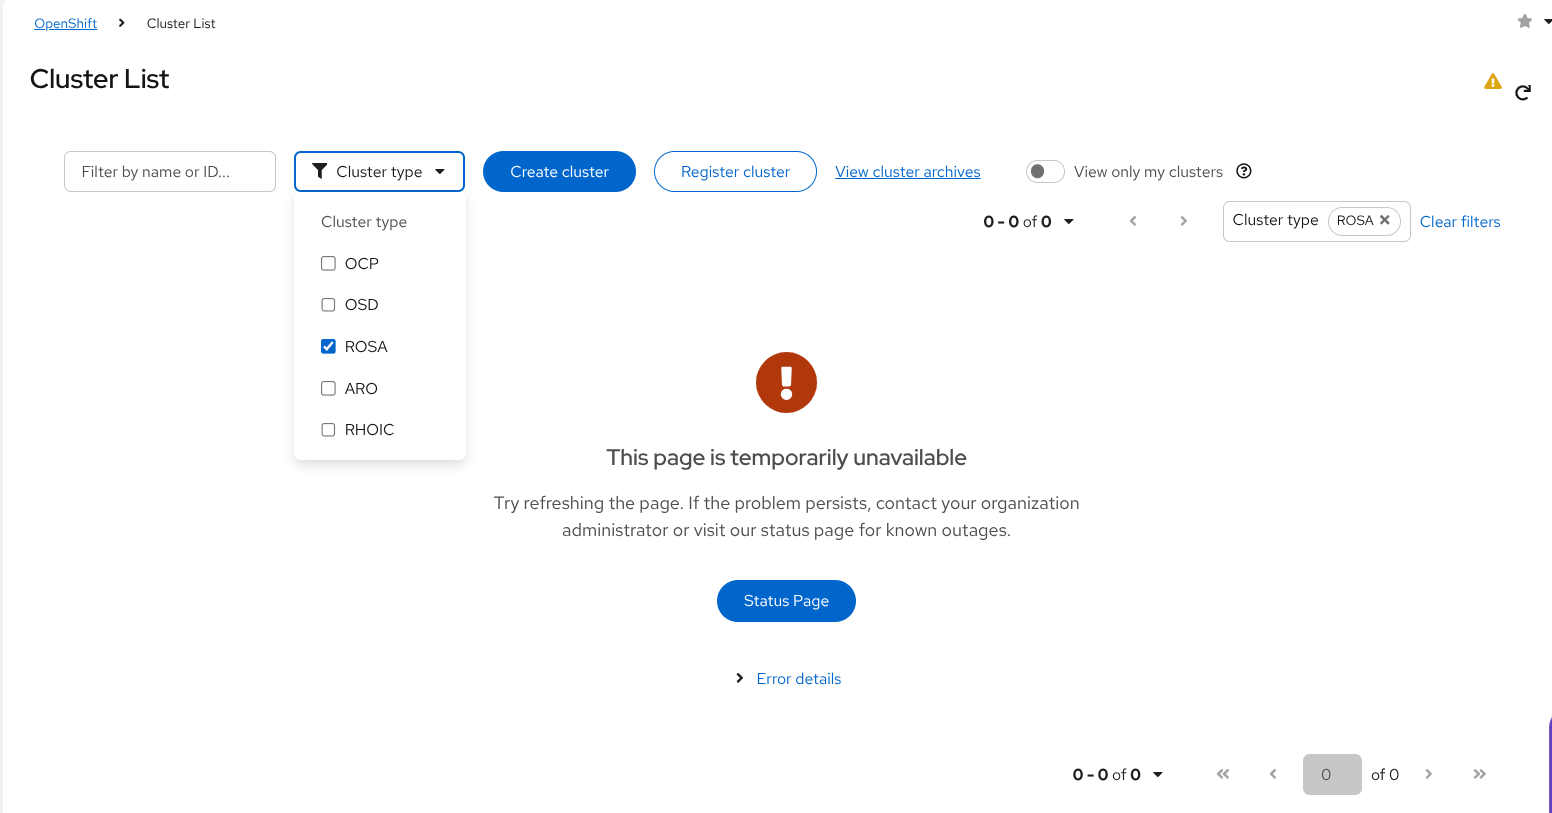The height and width of the screenshot is (813, 1552).
Task: Click previous page arrow in bottom pagination
Action: point(1272,774)
